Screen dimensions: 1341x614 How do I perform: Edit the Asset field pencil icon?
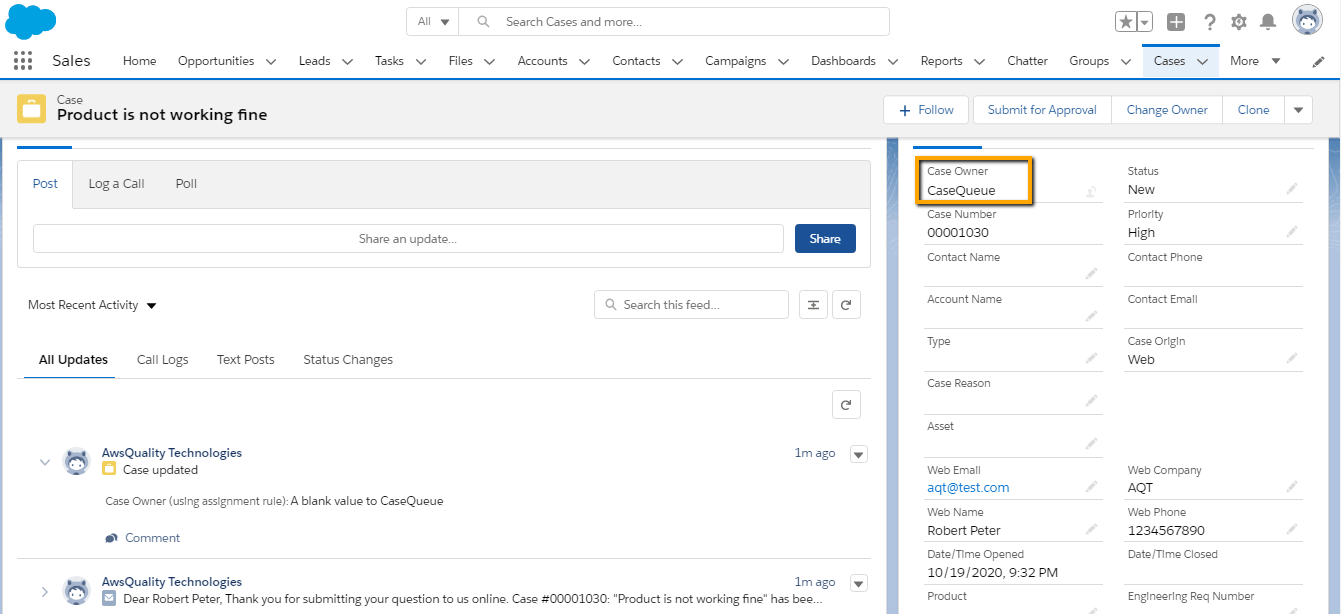pyautogui.click(x=1092, y=443)
